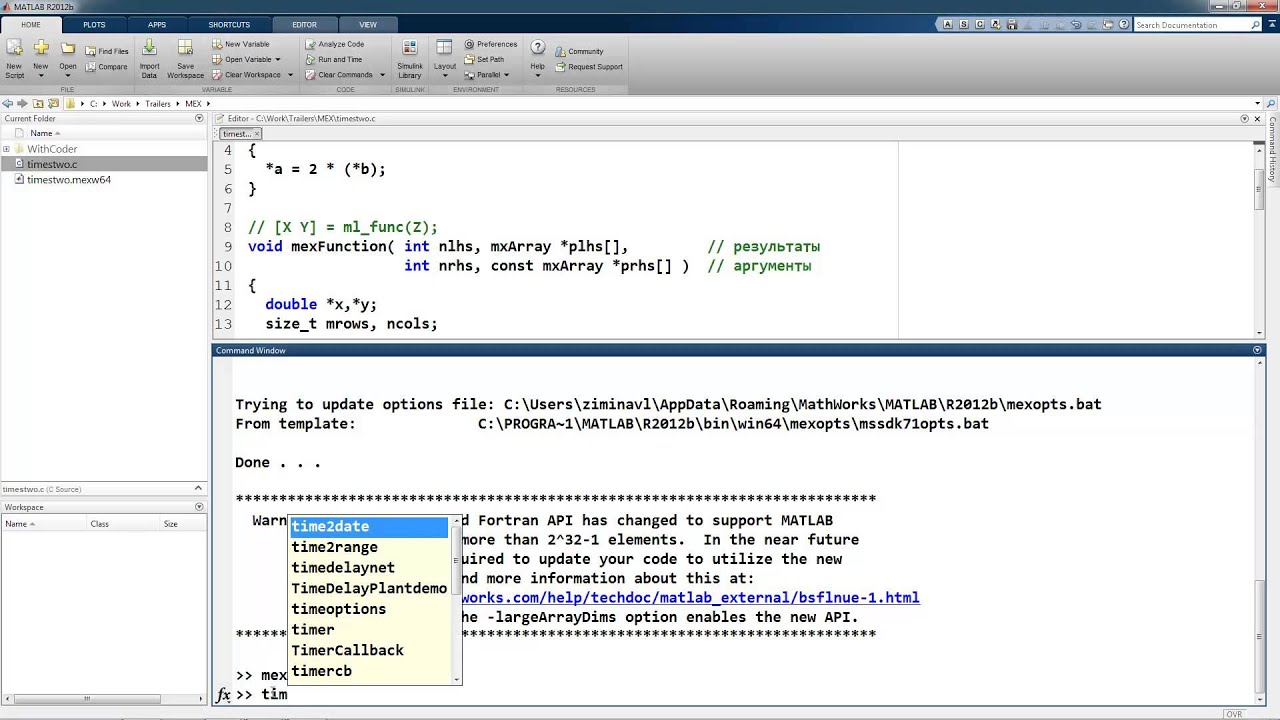Choose timedelaynet from suggestions
Screen dimensions: 1280x720
369,568
